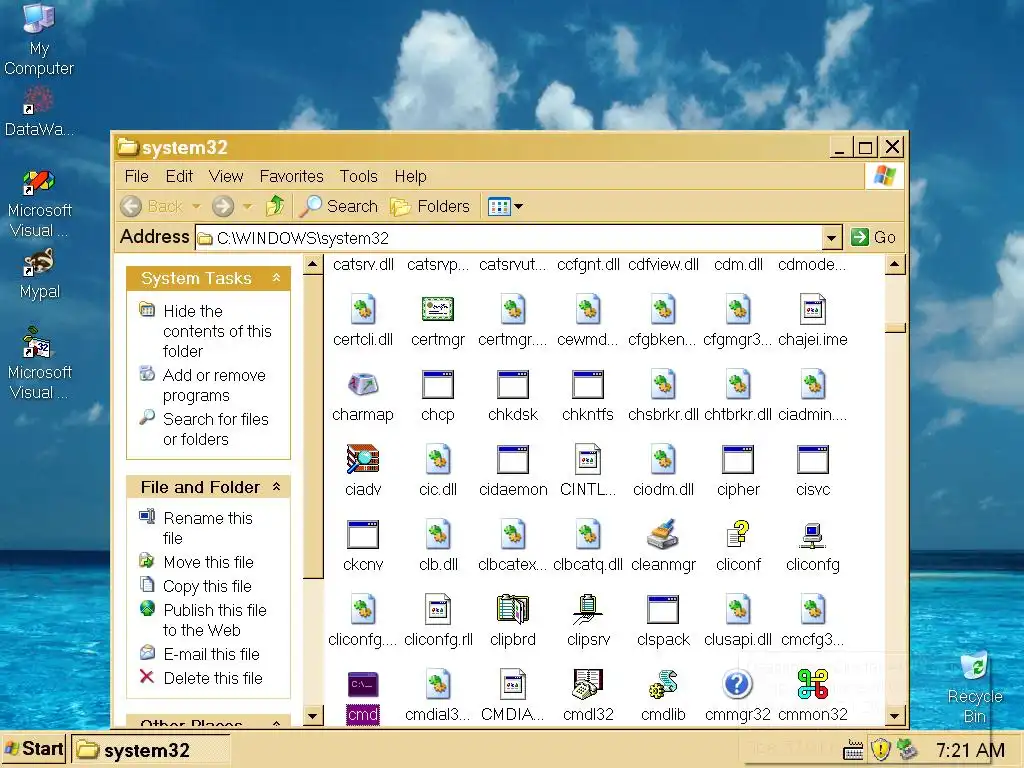The height and width of the screenshot is (768, 1024).
Task: Collapse the File and Folder panel
Action: [x=276, y=487]
